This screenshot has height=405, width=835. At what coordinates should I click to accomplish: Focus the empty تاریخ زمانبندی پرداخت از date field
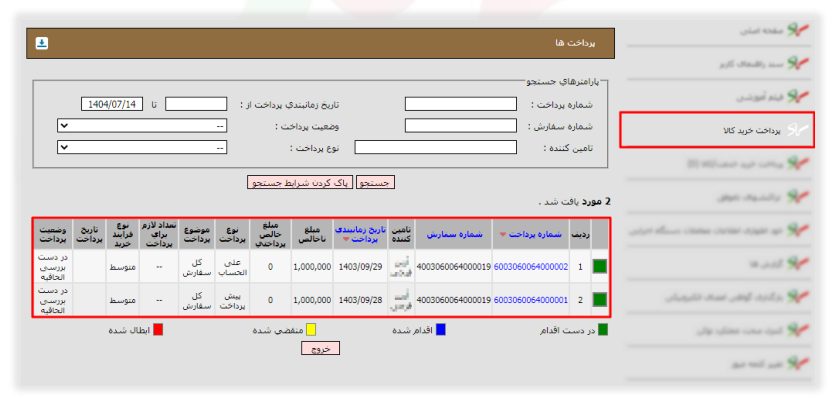[x=196, y=104]
